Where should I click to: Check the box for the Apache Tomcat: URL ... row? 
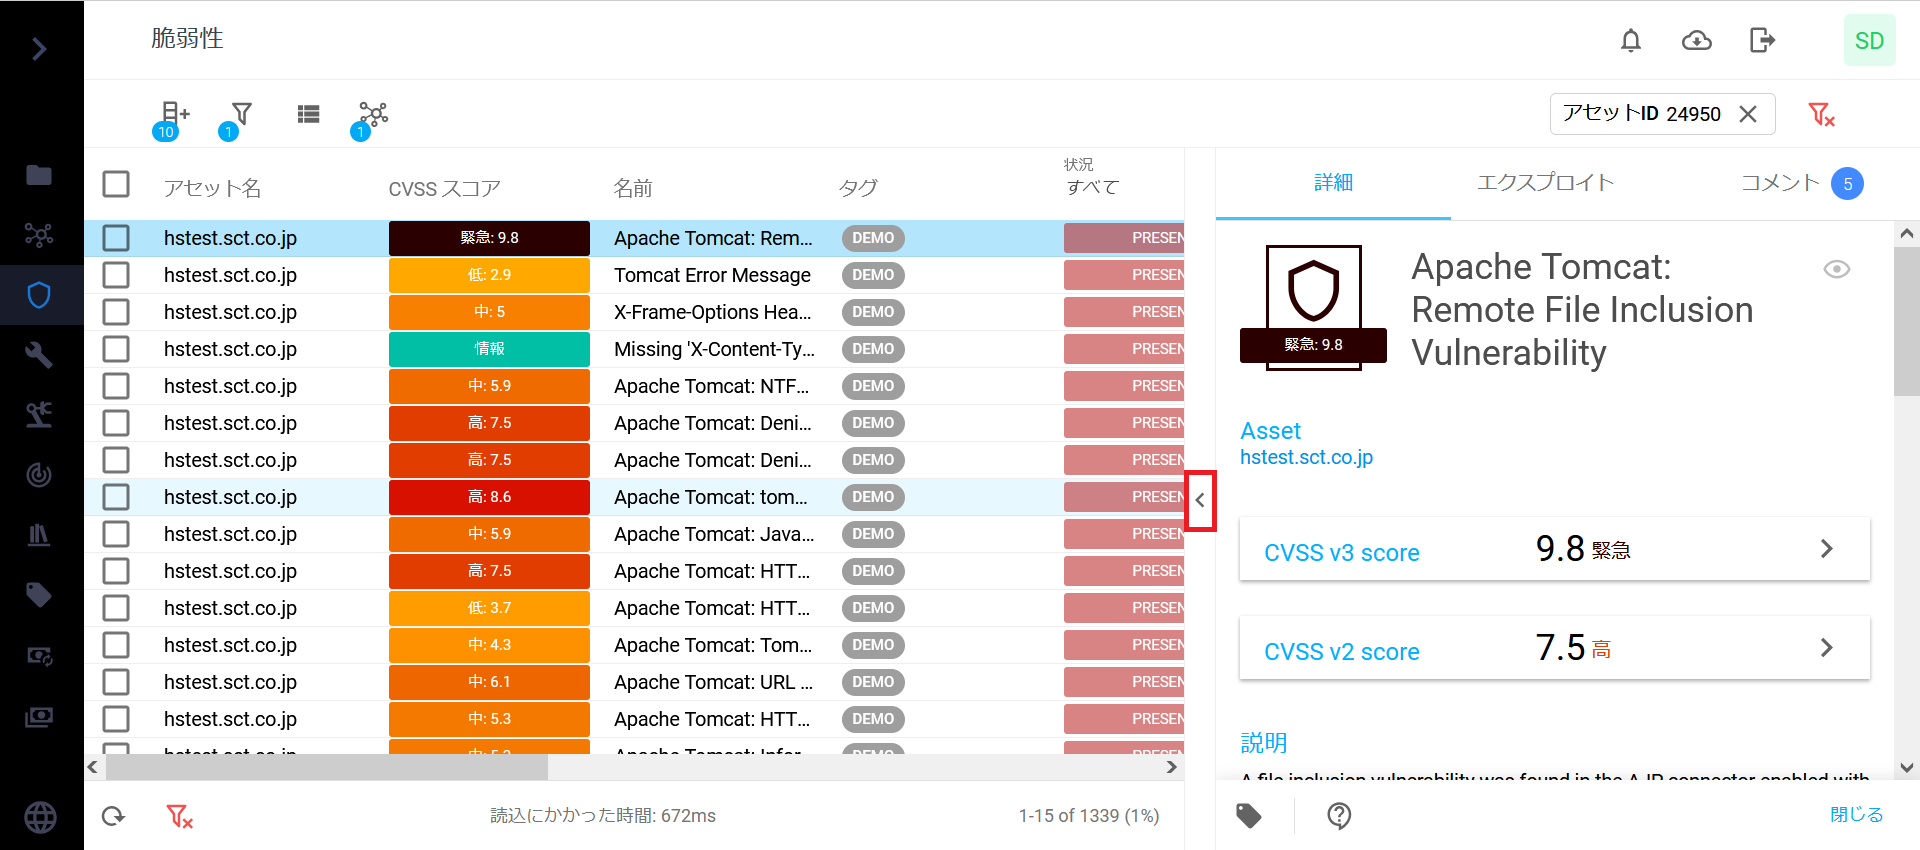click(116, 682)
